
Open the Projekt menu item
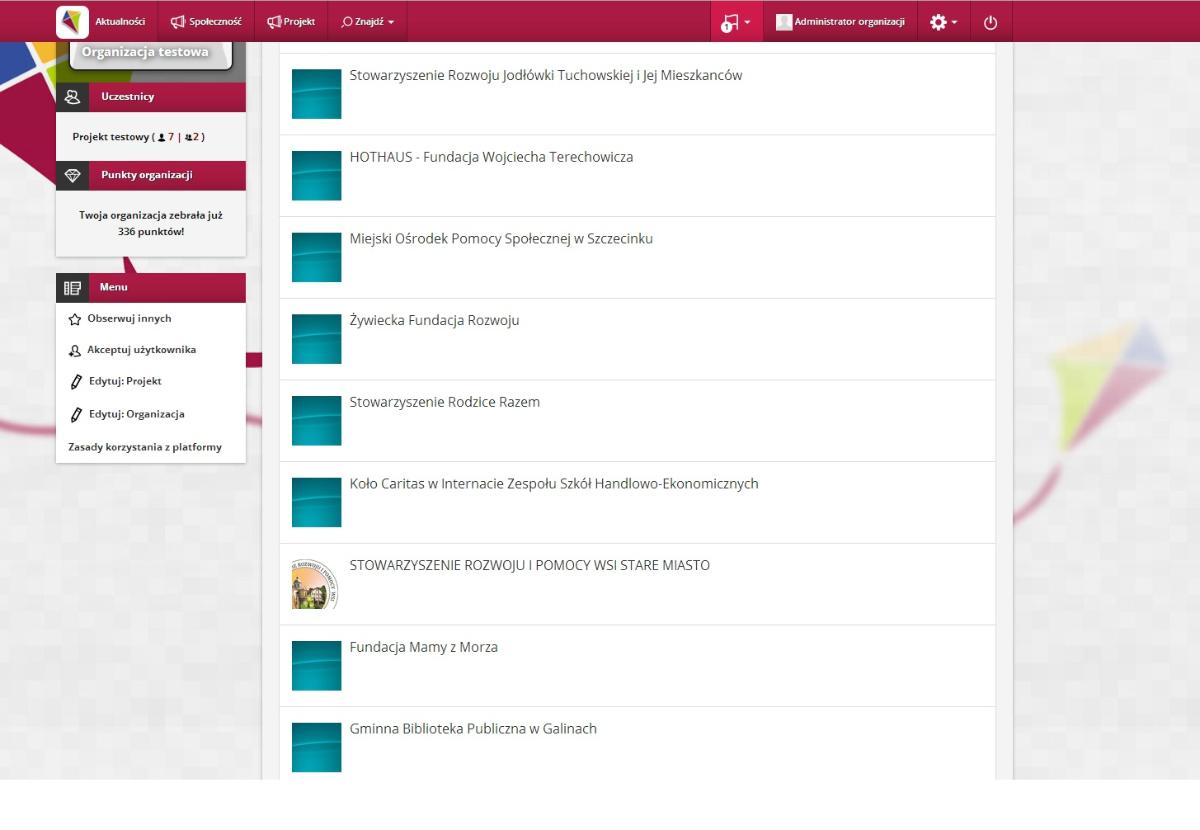[291, 22]
